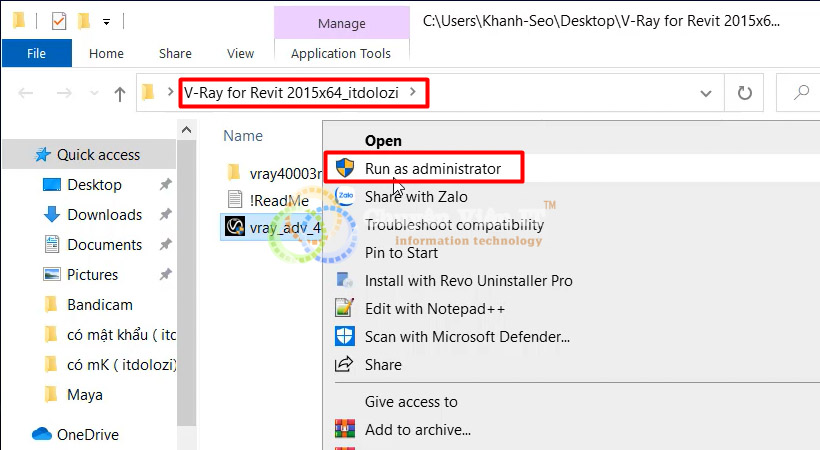Choose Edit with Notepad++

click(x=435, y=309)
